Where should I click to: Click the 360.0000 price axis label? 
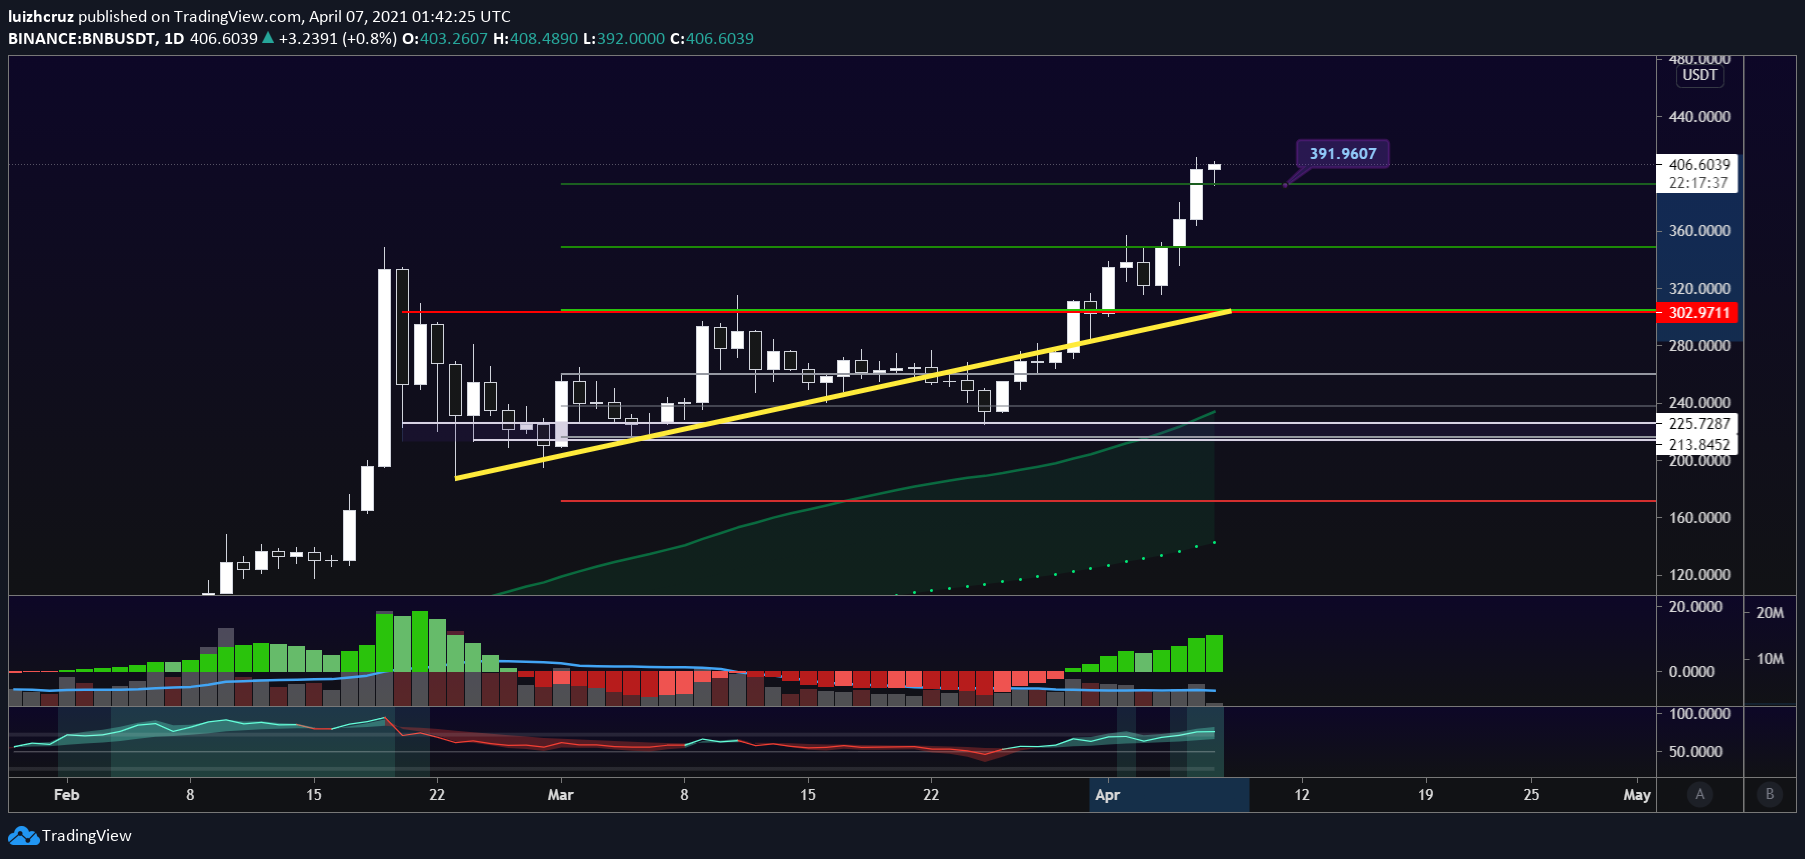pyautogui.click(x=1699, y=231)
